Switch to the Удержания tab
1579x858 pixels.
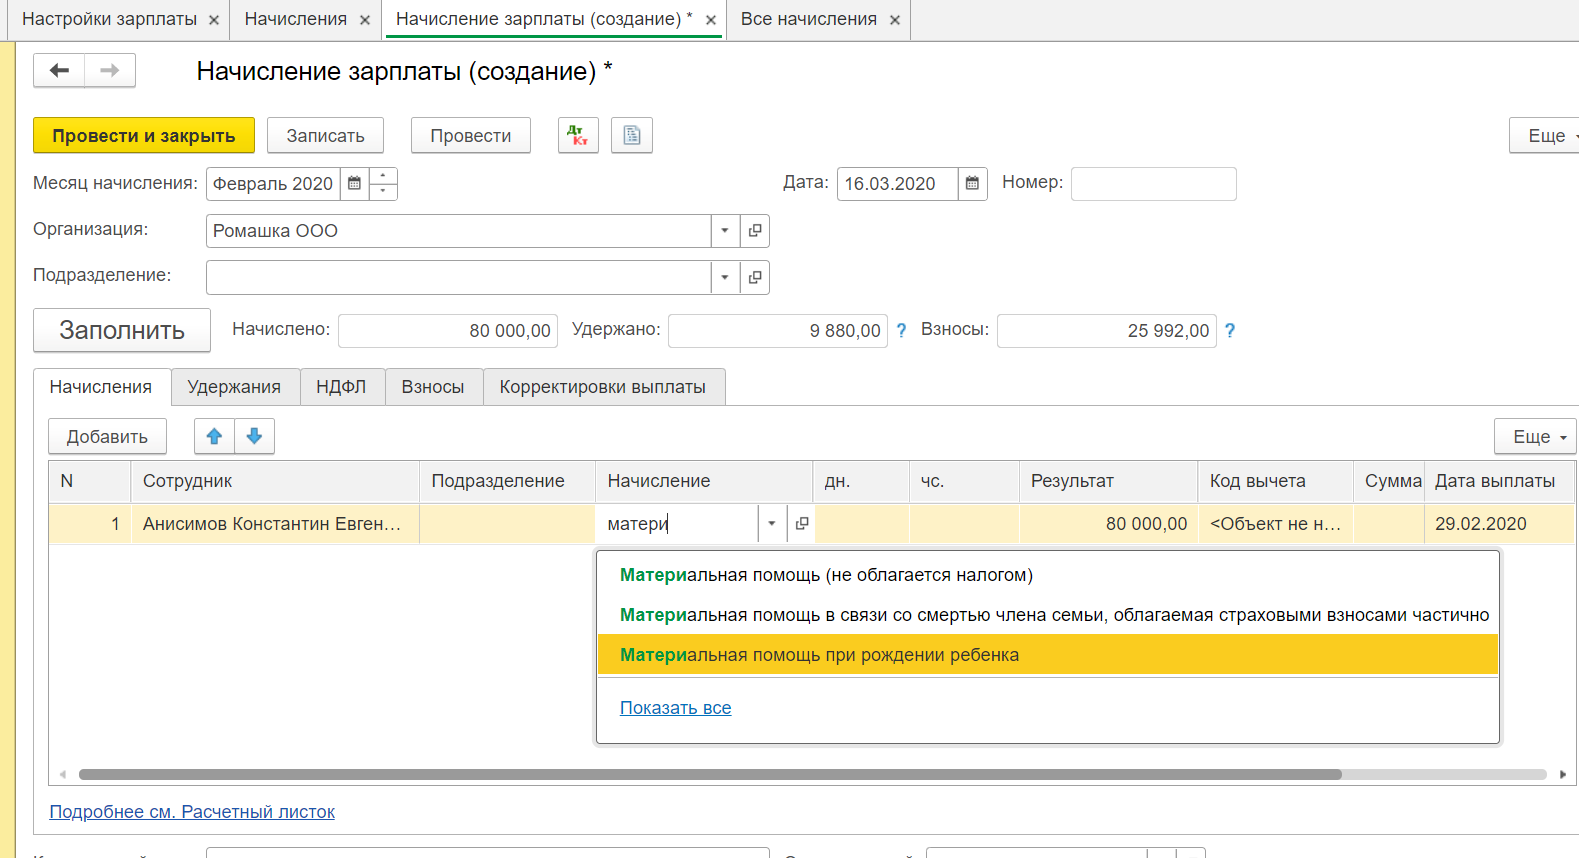coord(234,387)
